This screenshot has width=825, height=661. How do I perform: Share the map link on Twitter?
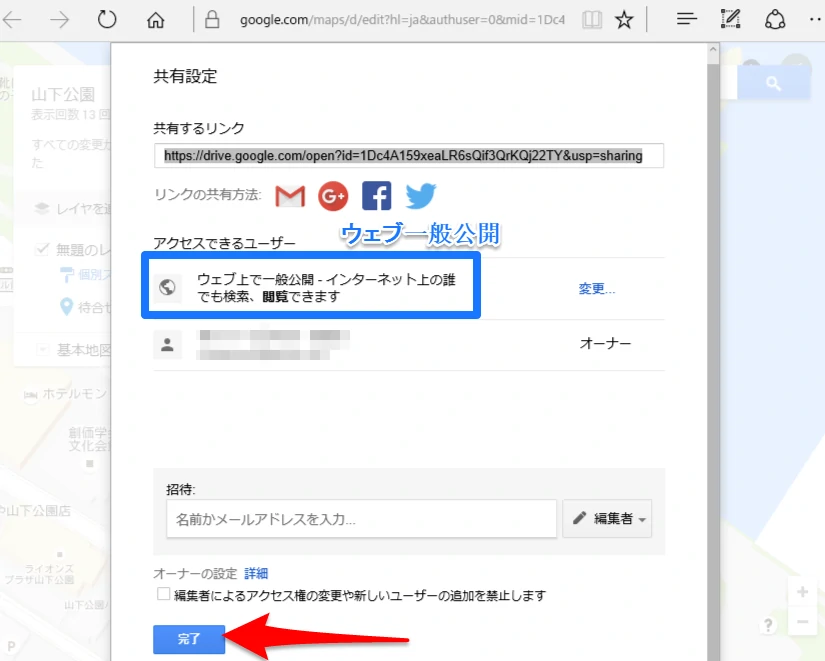[x=420, y=196]
